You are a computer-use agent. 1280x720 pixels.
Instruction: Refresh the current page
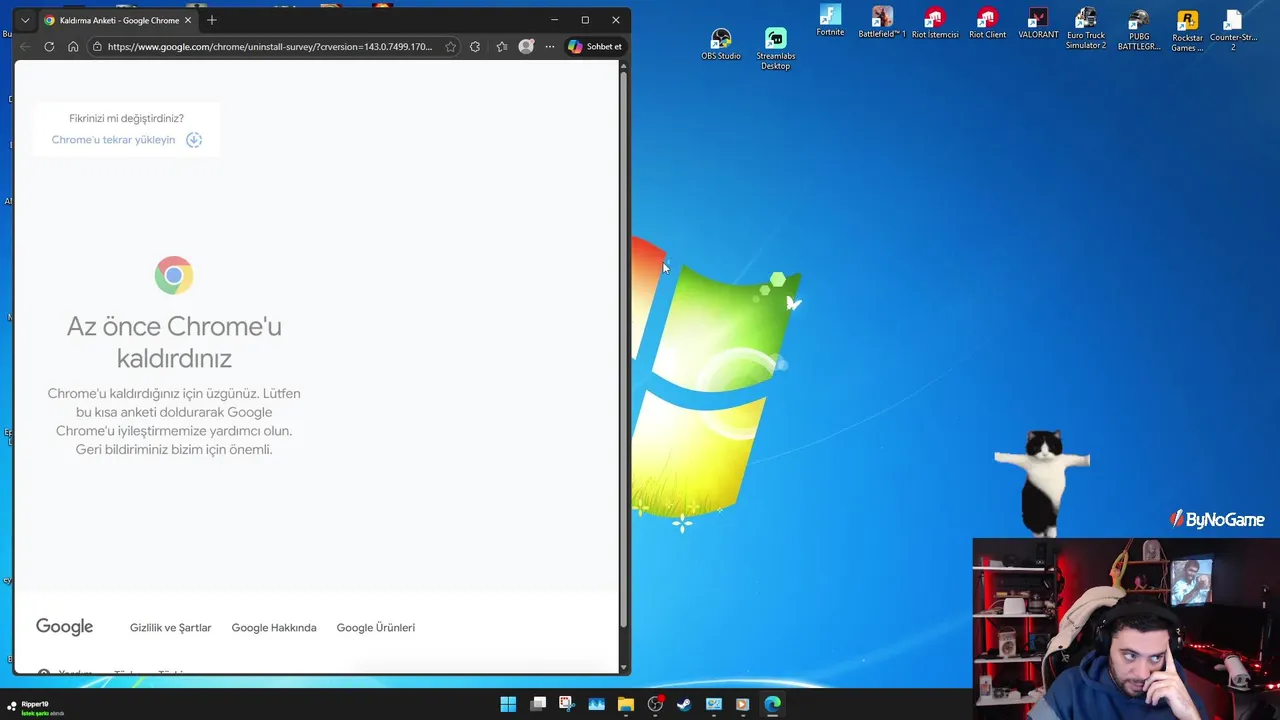49,47
